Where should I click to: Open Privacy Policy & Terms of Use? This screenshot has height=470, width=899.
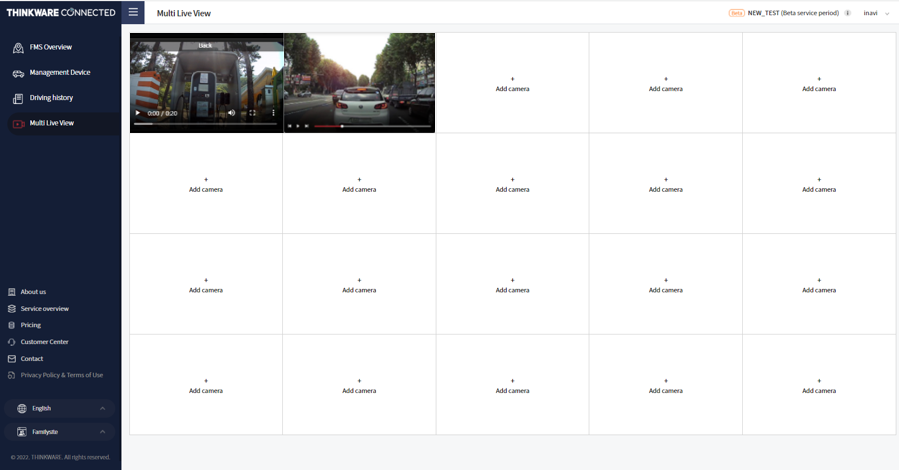pos(61,375)
